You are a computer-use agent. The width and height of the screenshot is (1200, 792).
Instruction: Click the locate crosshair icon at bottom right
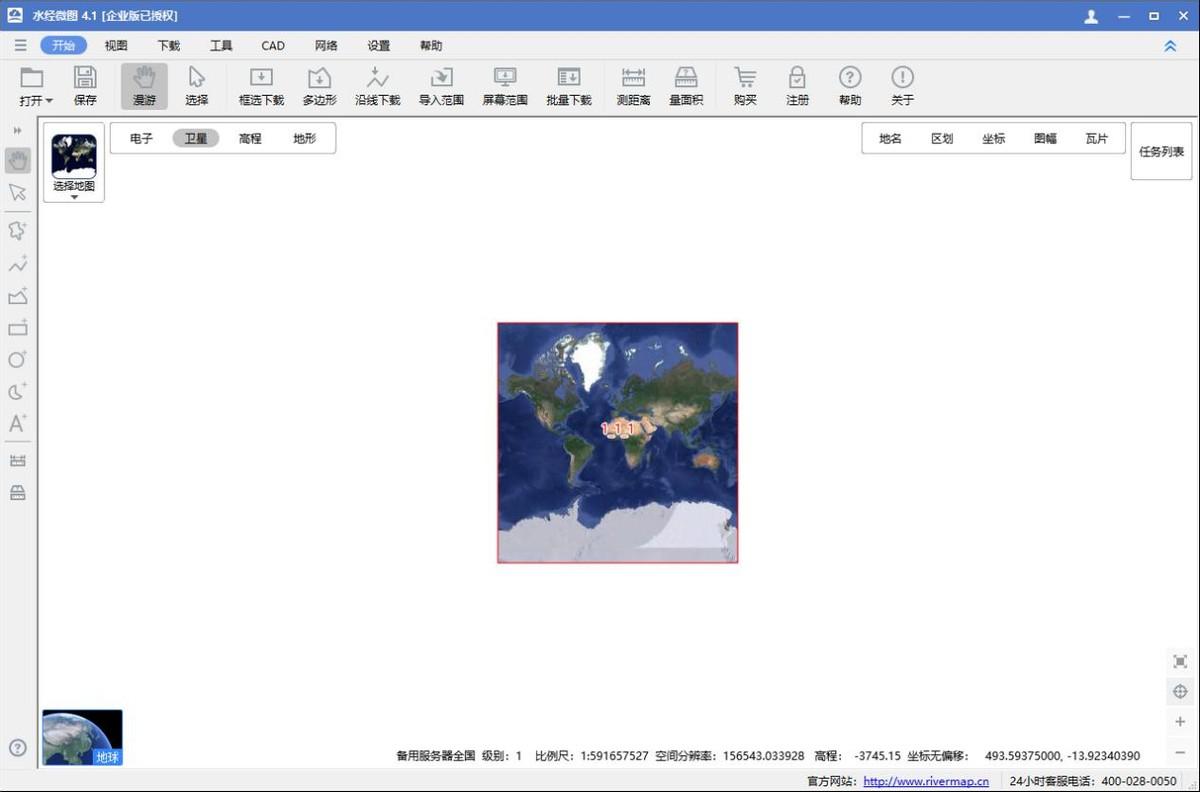pos(1180,692)
